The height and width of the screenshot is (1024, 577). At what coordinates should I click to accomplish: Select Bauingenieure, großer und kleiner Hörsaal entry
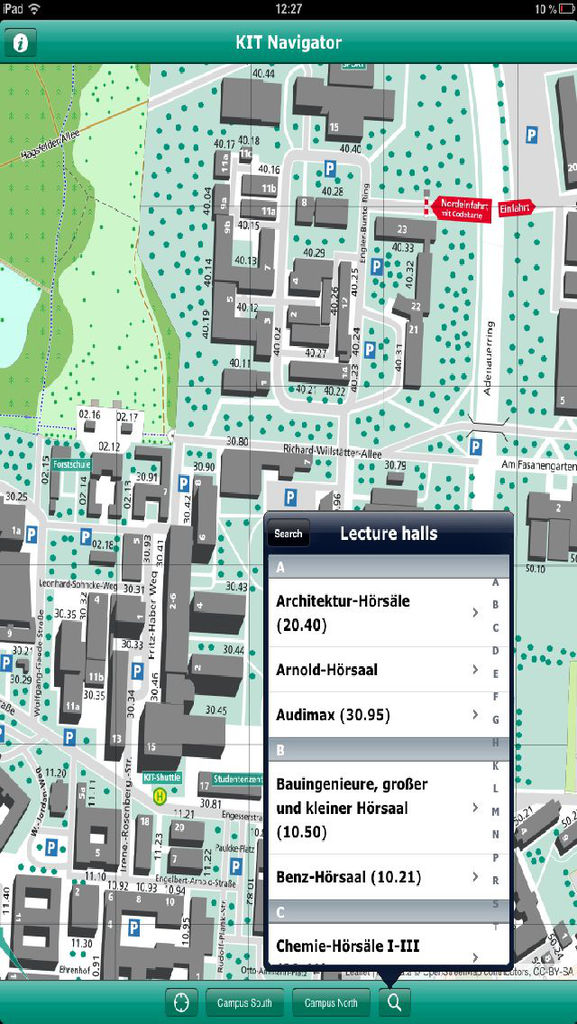pos(380,808)
